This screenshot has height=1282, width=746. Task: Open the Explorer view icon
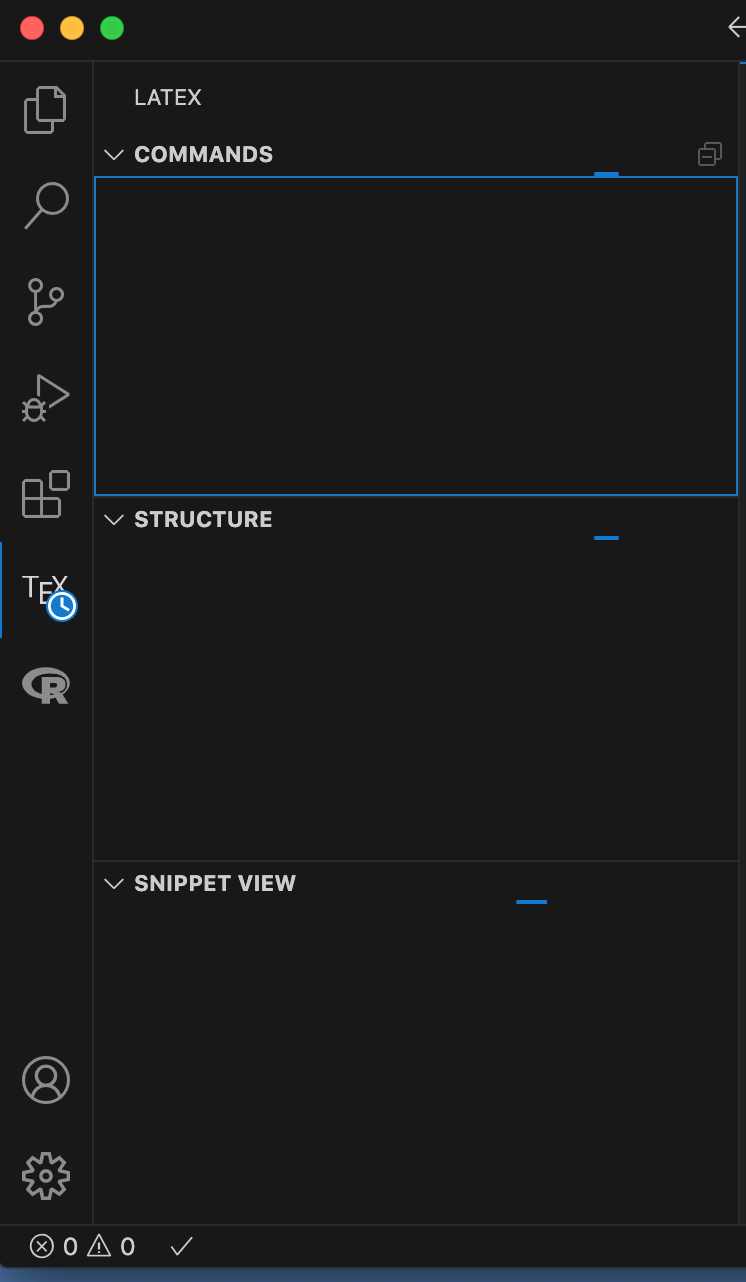[x=45, y=109]
